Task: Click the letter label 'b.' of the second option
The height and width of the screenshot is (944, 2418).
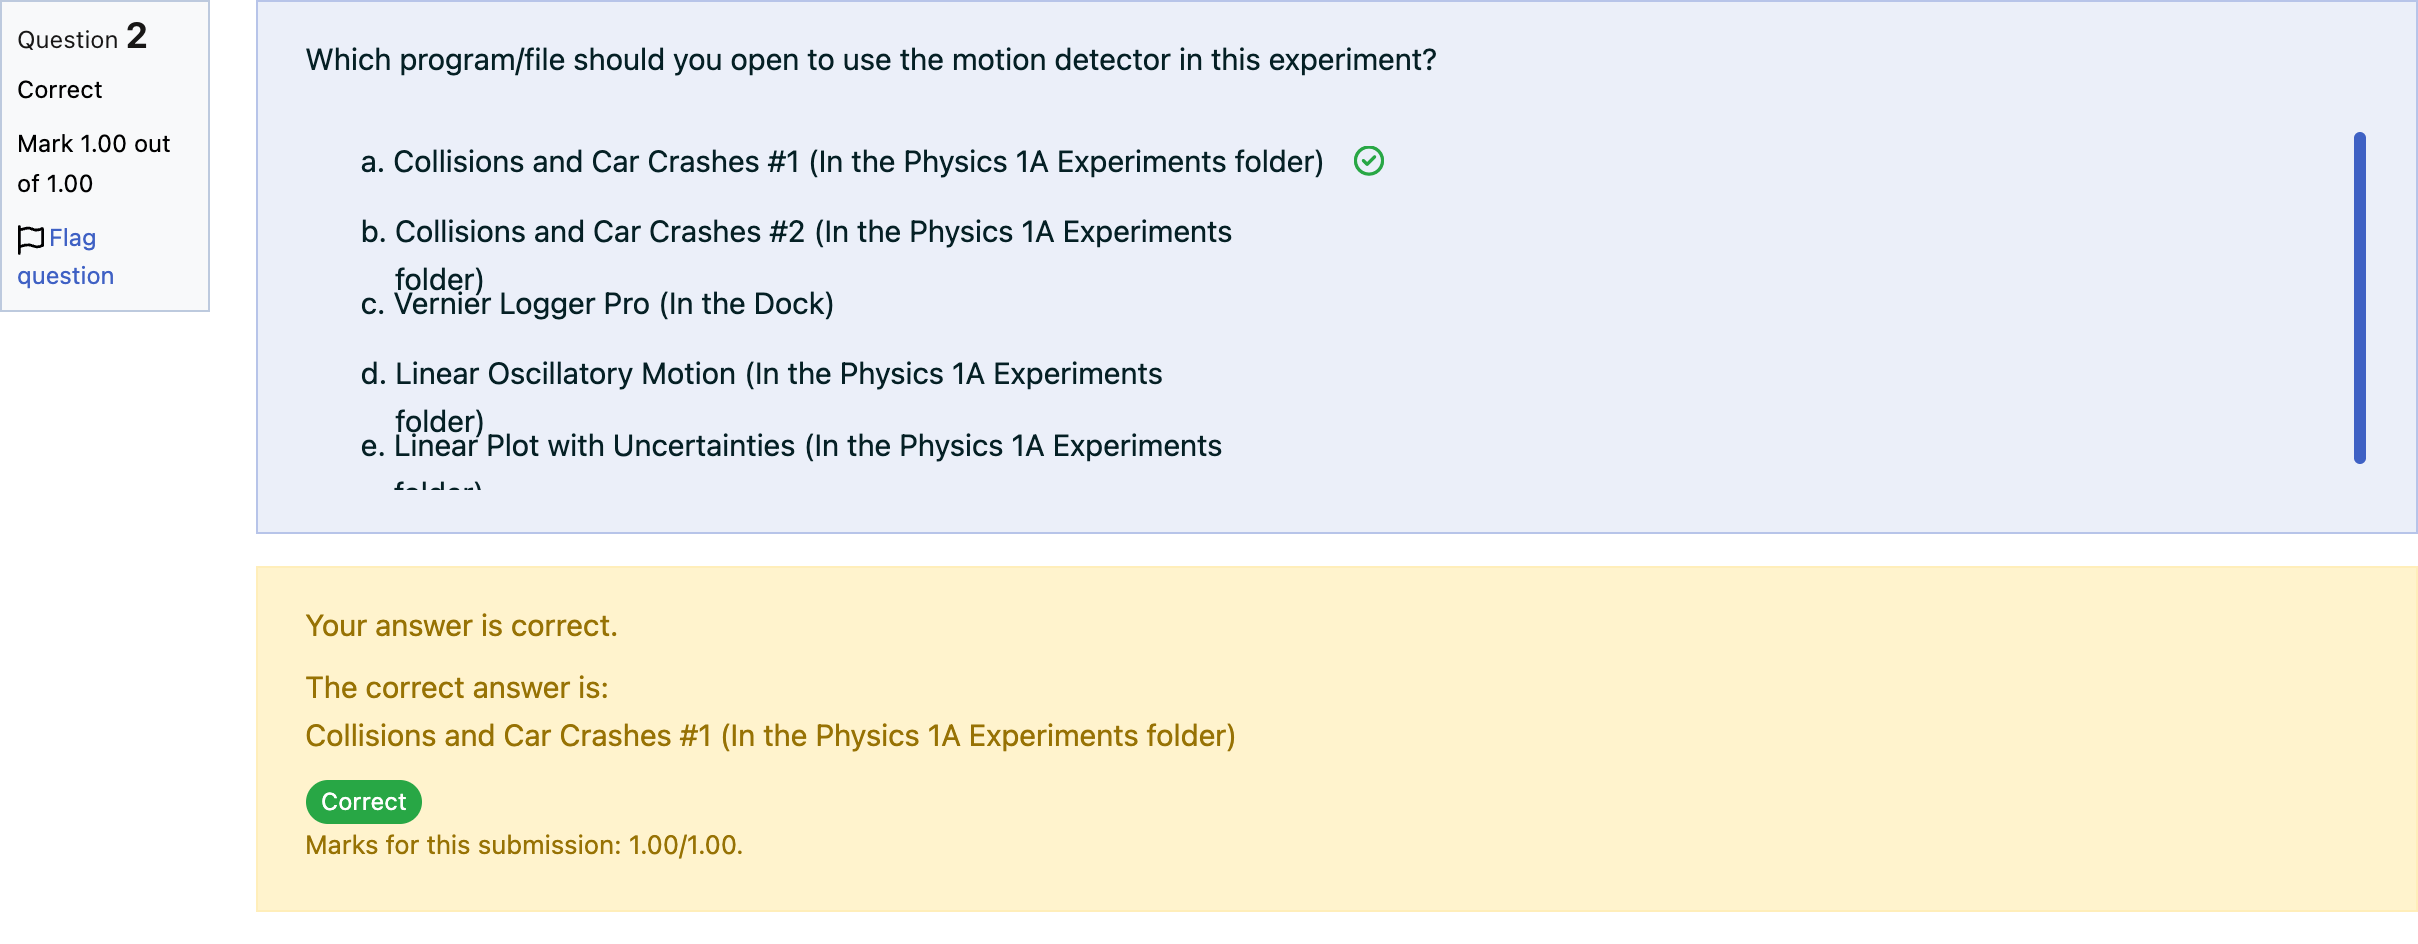Action: [x=373, y=232]
